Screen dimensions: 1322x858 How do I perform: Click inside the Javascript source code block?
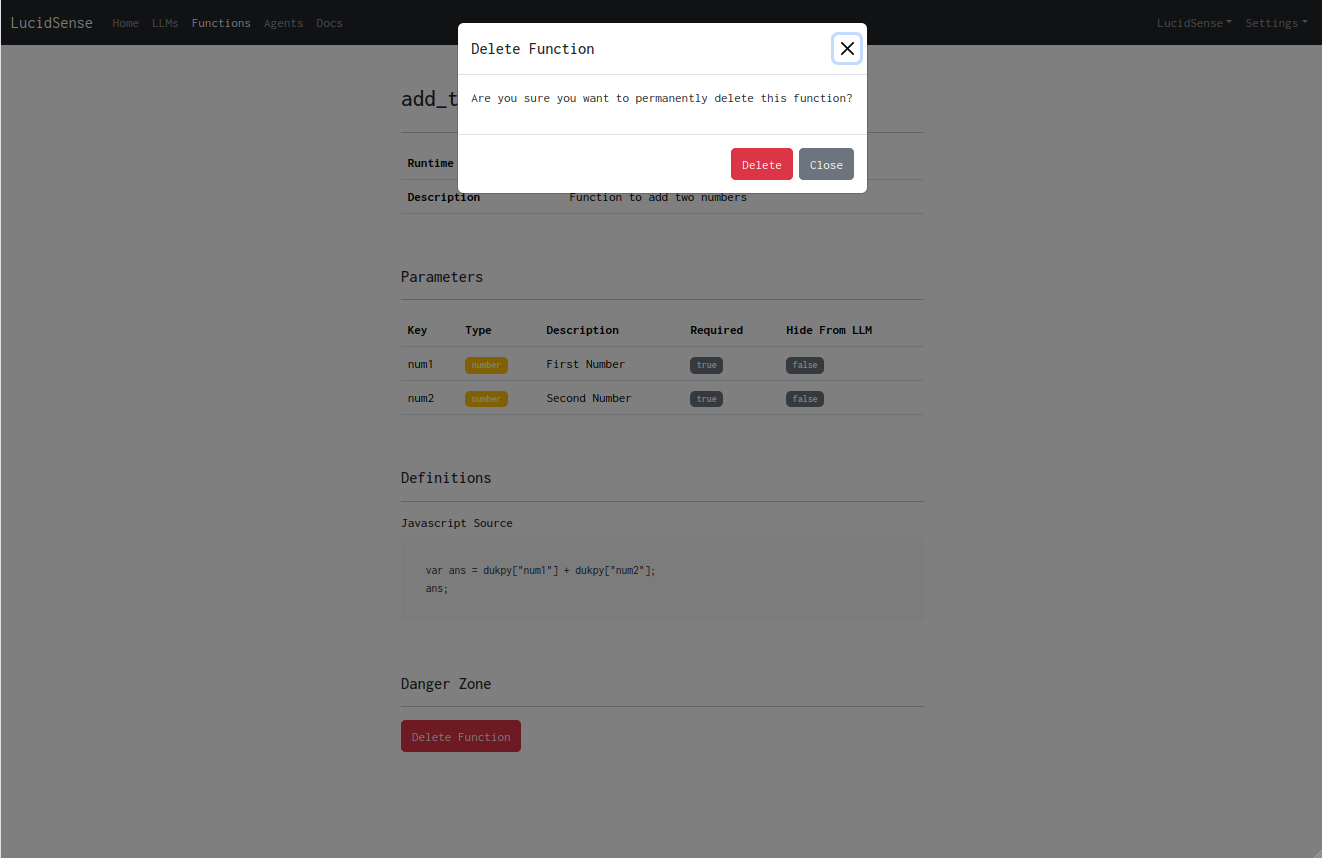662,580
